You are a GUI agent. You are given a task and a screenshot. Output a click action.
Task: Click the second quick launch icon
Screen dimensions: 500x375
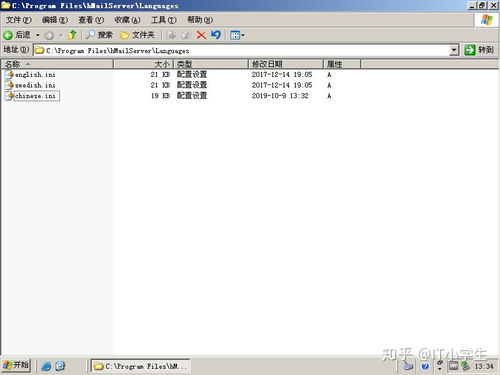(x=60, y=366)
